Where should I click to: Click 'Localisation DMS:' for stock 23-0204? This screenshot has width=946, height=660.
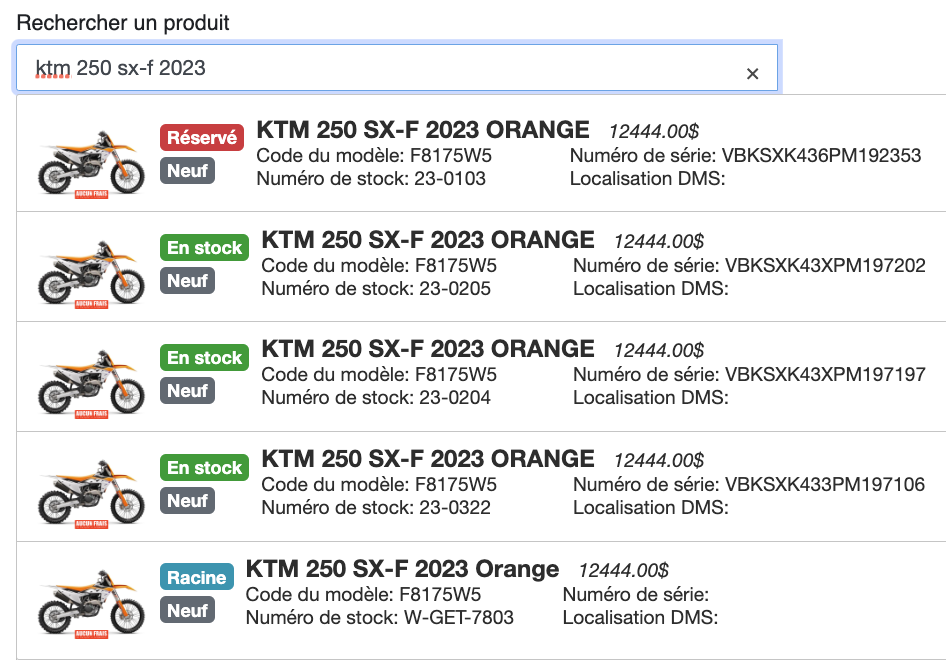(651, 398)
